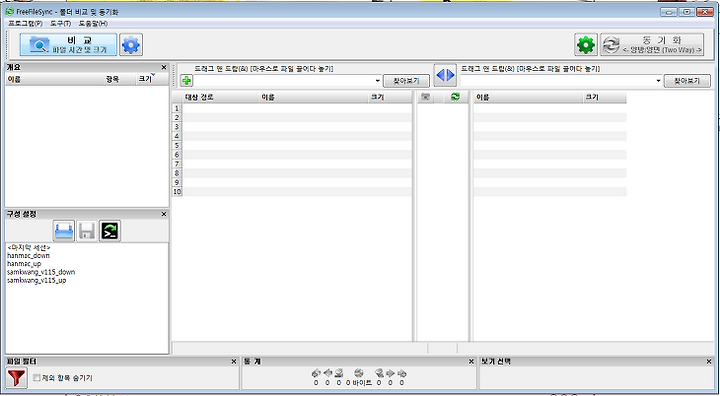Image resolution: width=720 pixels, height=396 pixels.
Task: Close the 보기 선택 panel
Action: pos(709,362)
